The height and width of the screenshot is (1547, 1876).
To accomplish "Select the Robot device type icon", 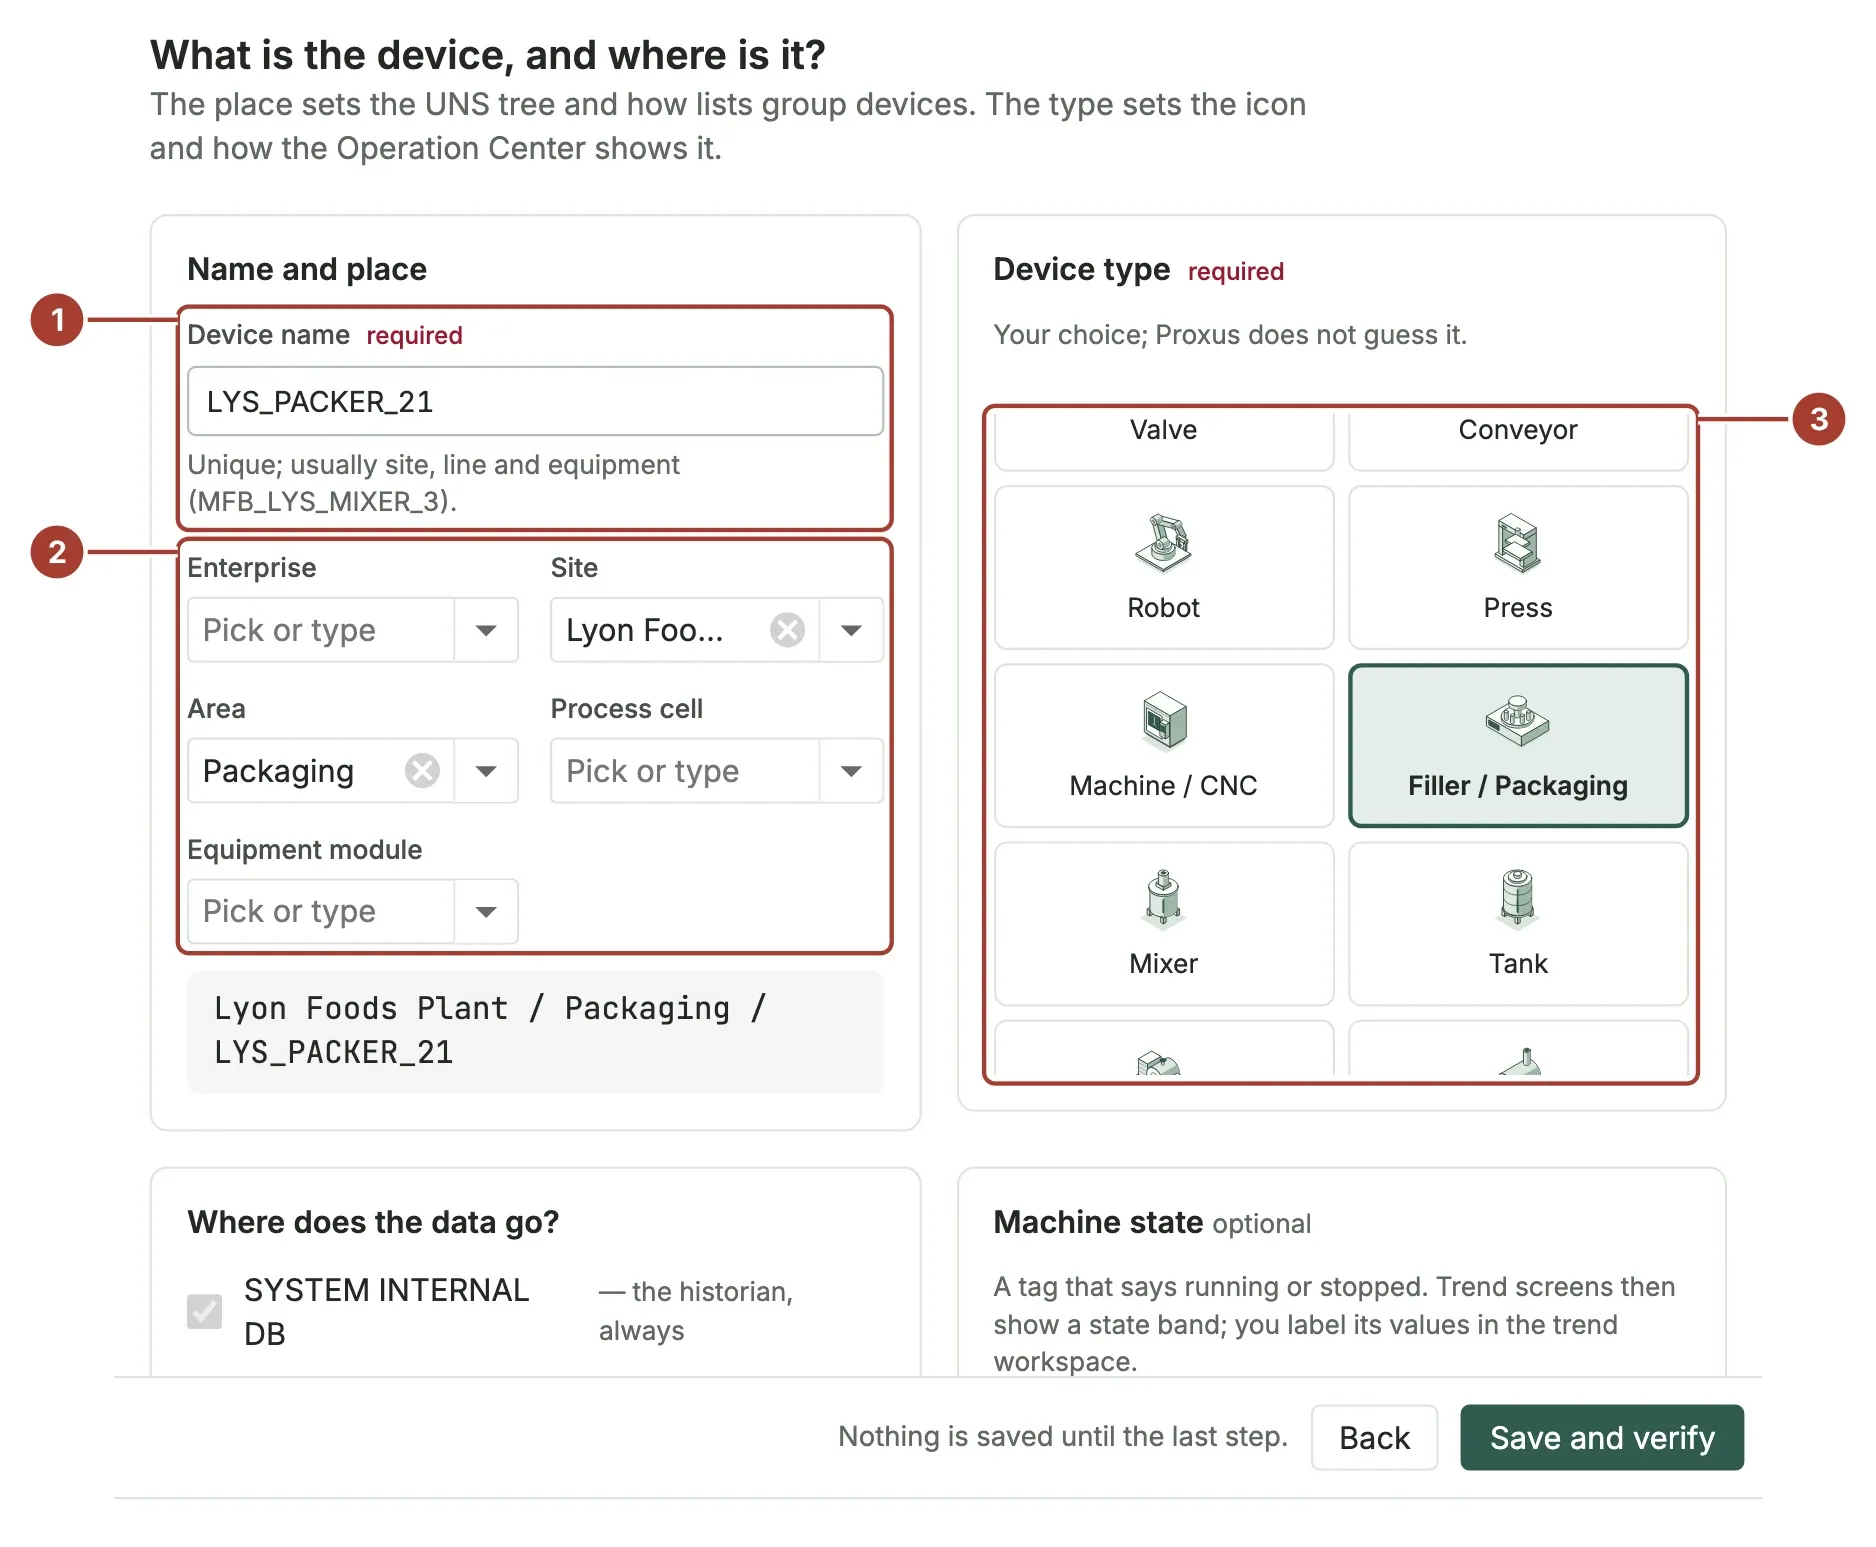I will click(1163, 543).
